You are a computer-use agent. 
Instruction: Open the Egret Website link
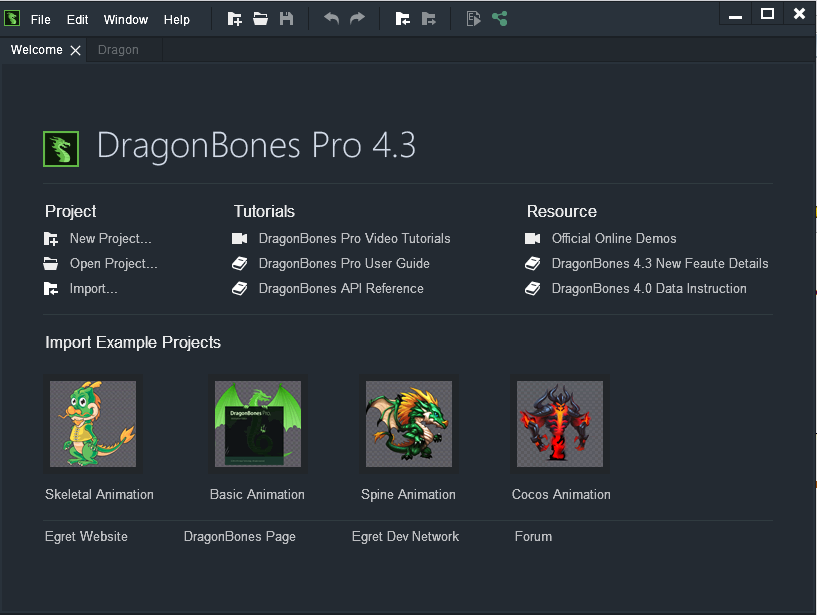(x=86, y=537)
